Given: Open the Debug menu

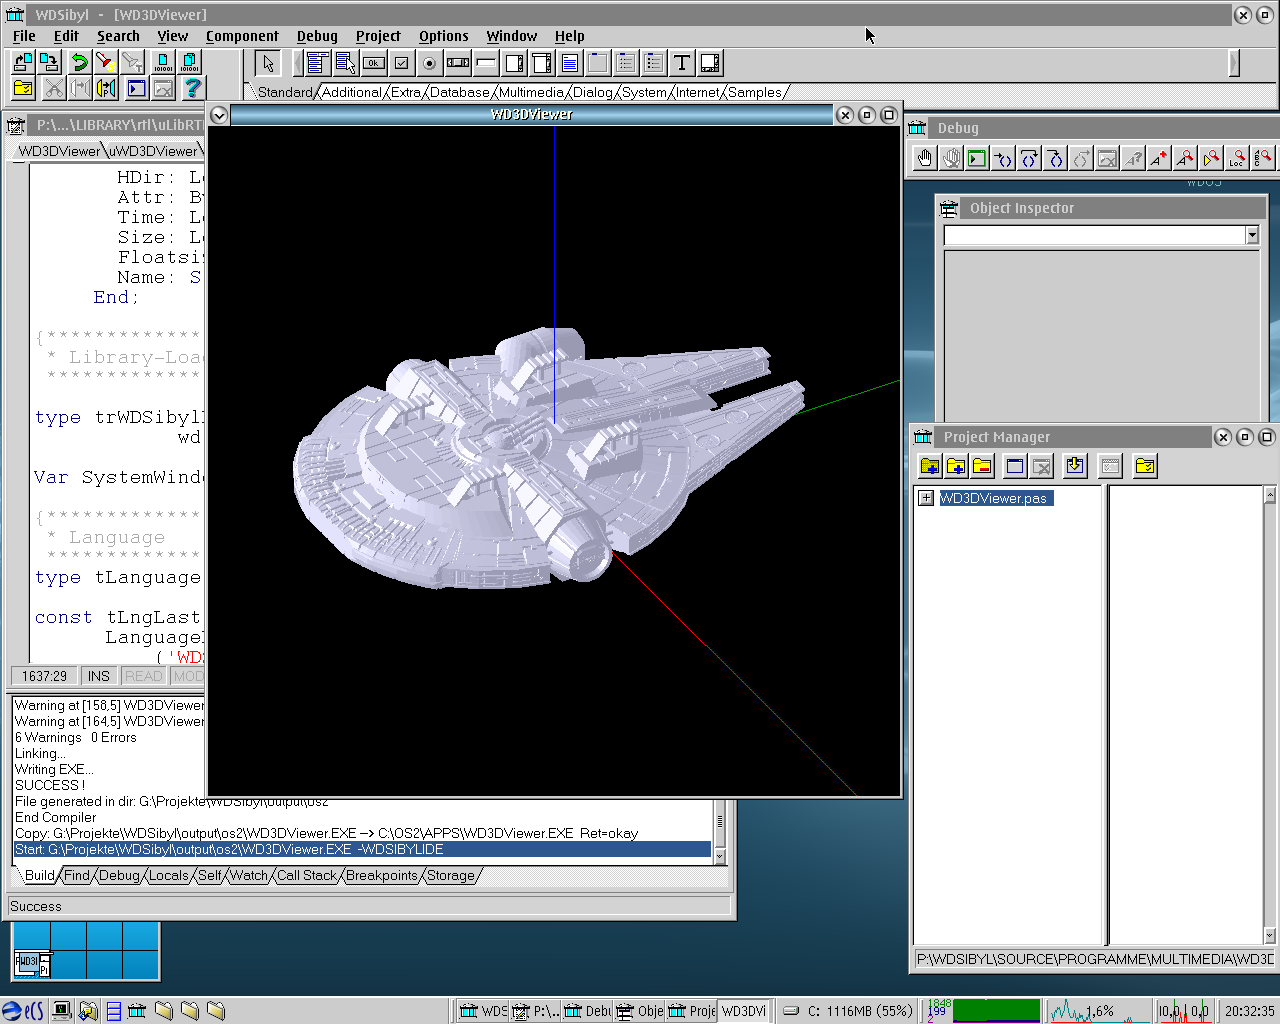Looking at the screenshot, I should [x=317, y=36].
